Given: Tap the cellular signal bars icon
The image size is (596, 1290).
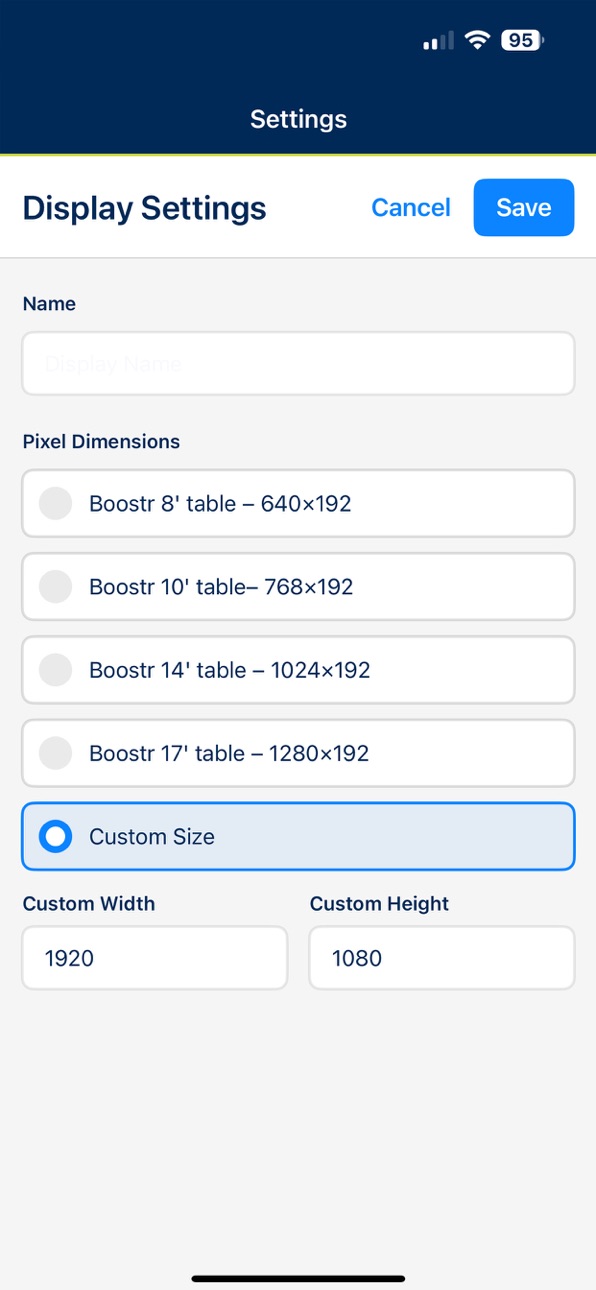Looking at the screenshot, I should pos(438,41).
